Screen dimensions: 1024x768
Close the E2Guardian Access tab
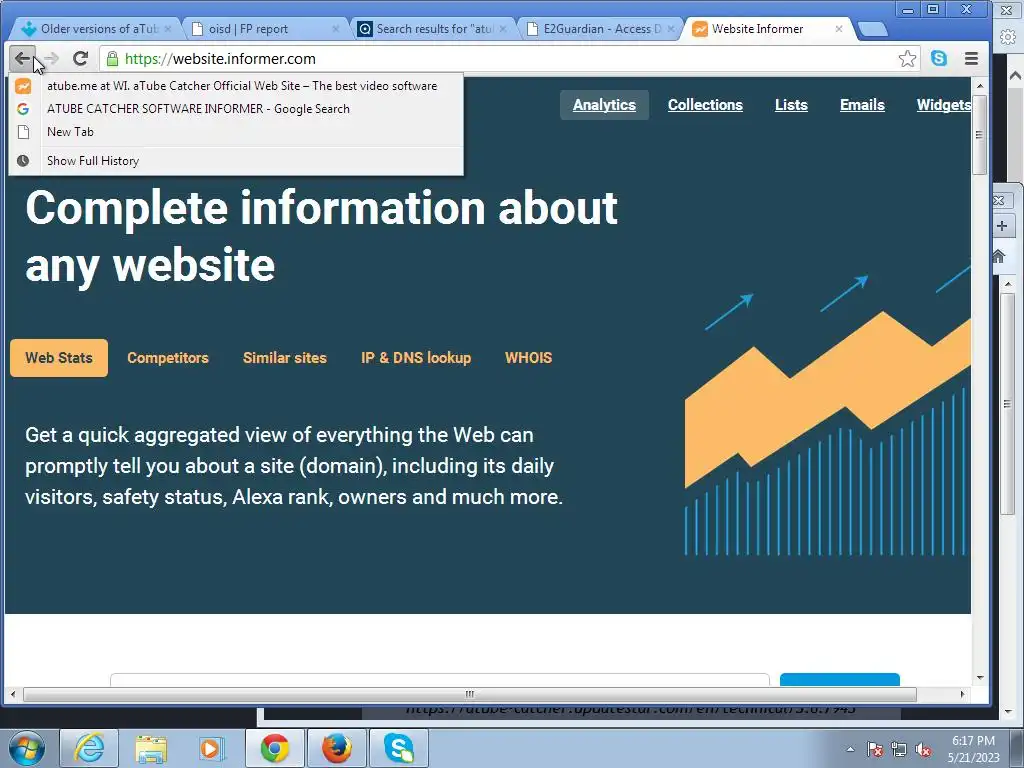[670, 29]
